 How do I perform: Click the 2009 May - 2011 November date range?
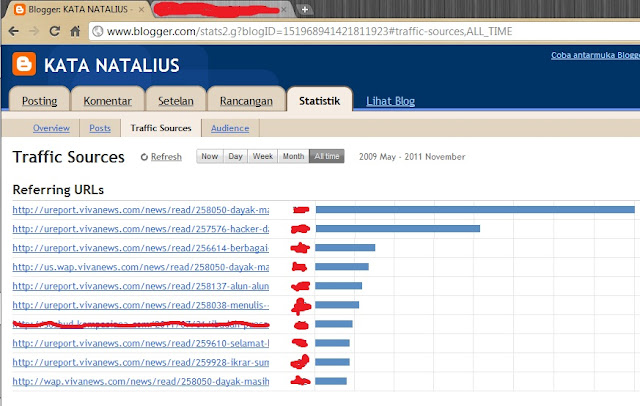point(412,157)
